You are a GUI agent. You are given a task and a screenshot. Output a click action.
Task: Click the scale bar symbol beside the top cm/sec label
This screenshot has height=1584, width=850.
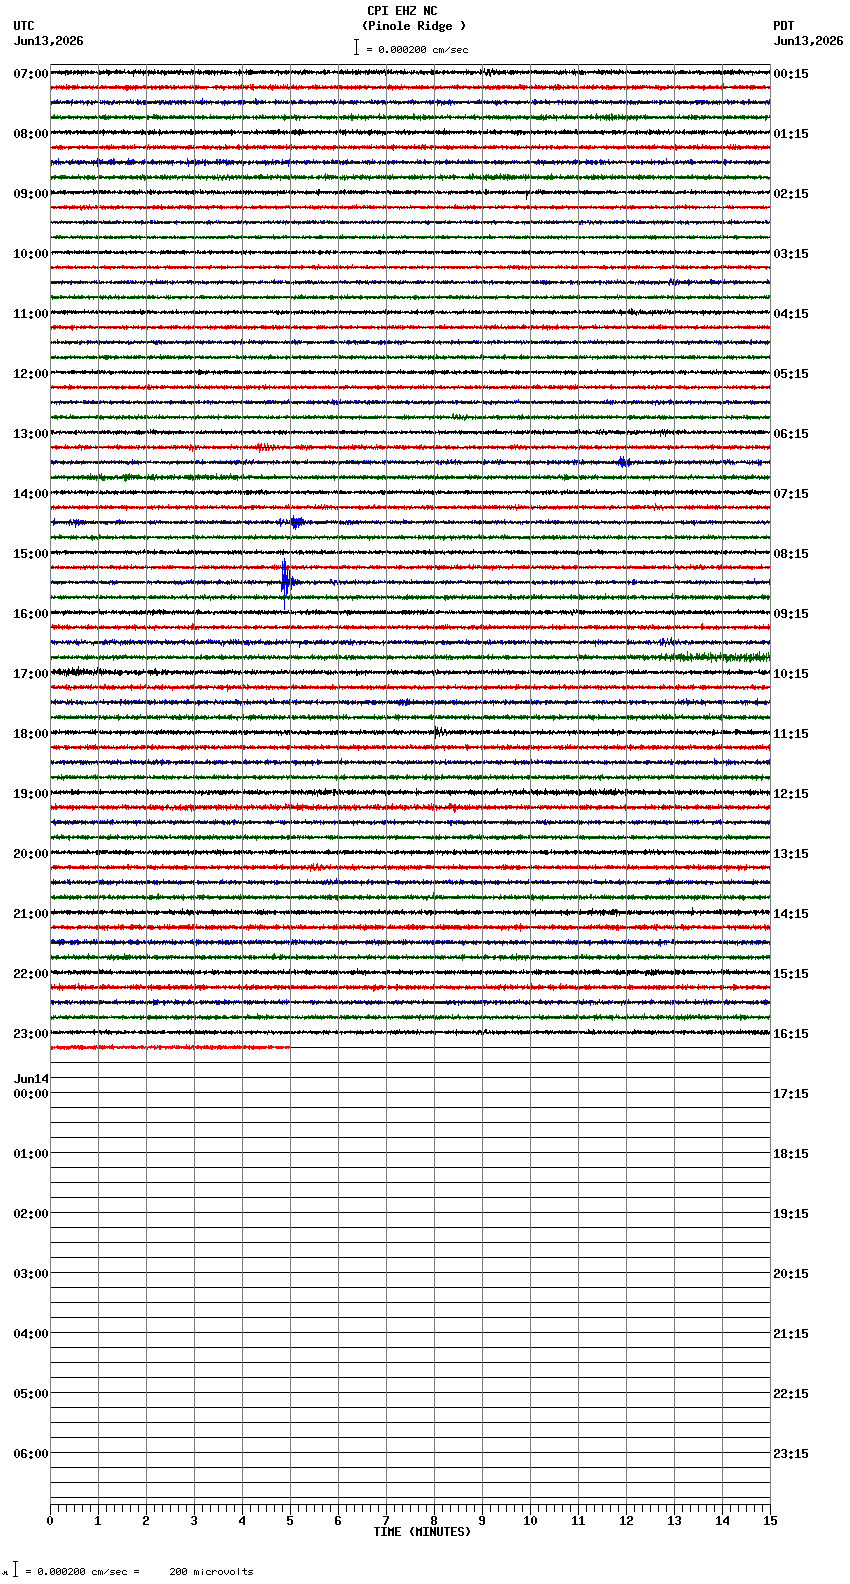click(356, 47)
